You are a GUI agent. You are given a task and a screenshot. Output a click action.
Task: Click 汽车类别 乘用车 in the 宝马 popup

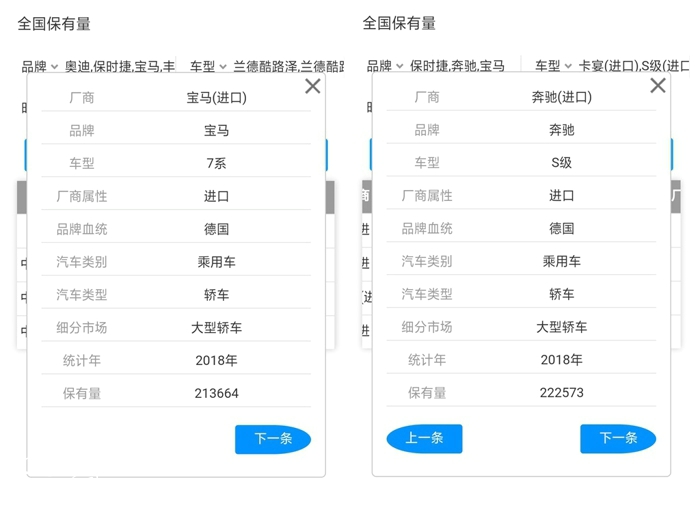tap(217, 262)
